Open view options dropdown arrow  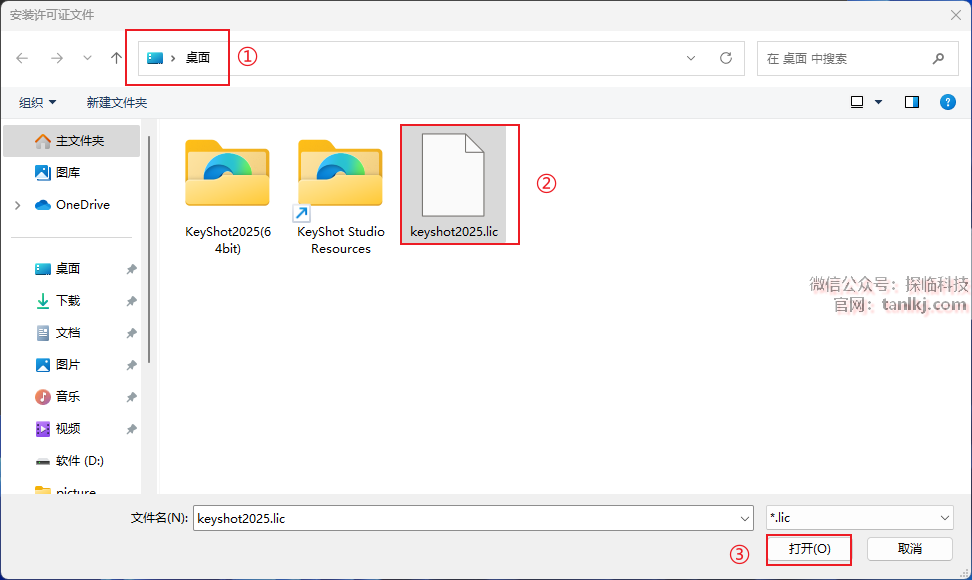[878, 102]
